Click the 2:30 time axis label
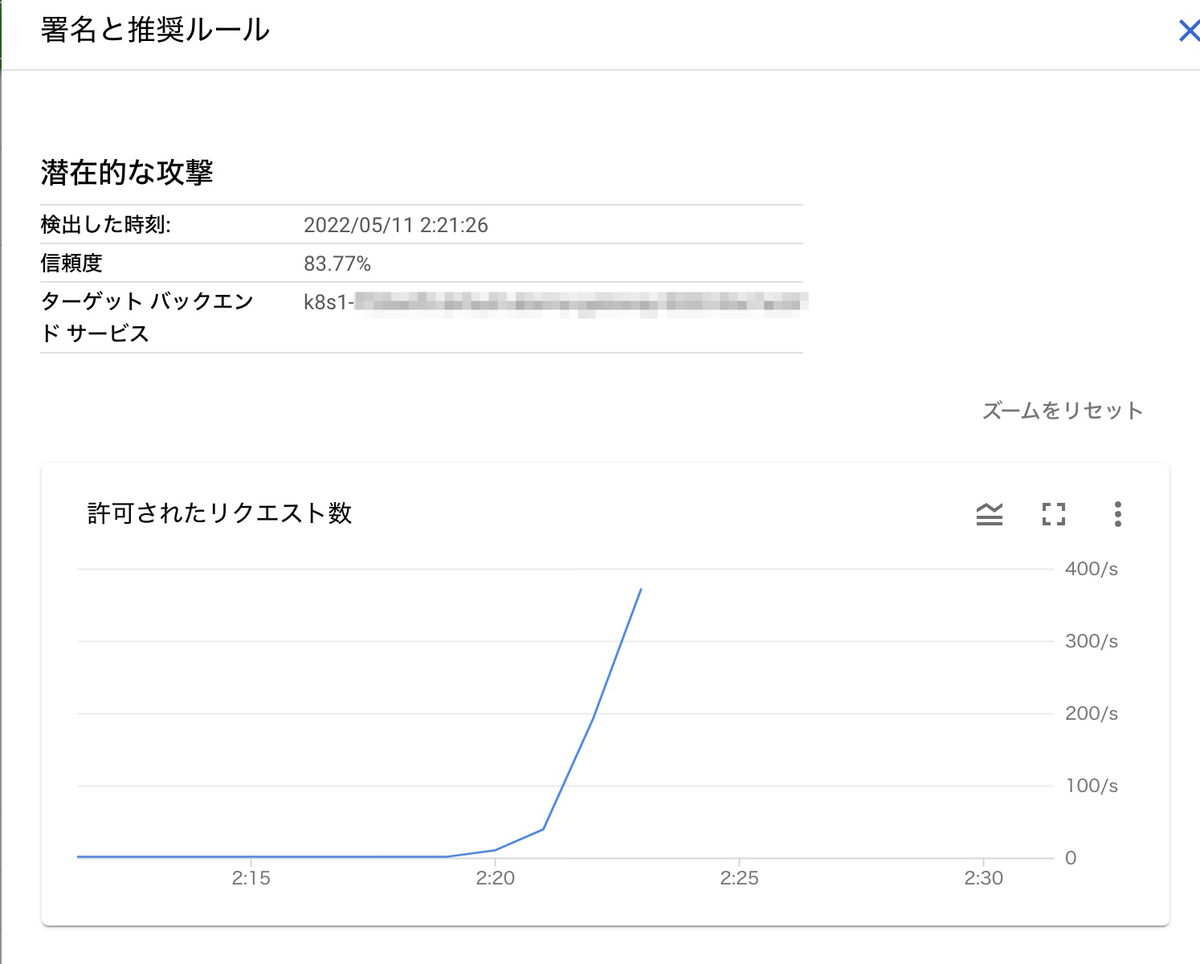 pyautogui.click(x=984, y=878)
